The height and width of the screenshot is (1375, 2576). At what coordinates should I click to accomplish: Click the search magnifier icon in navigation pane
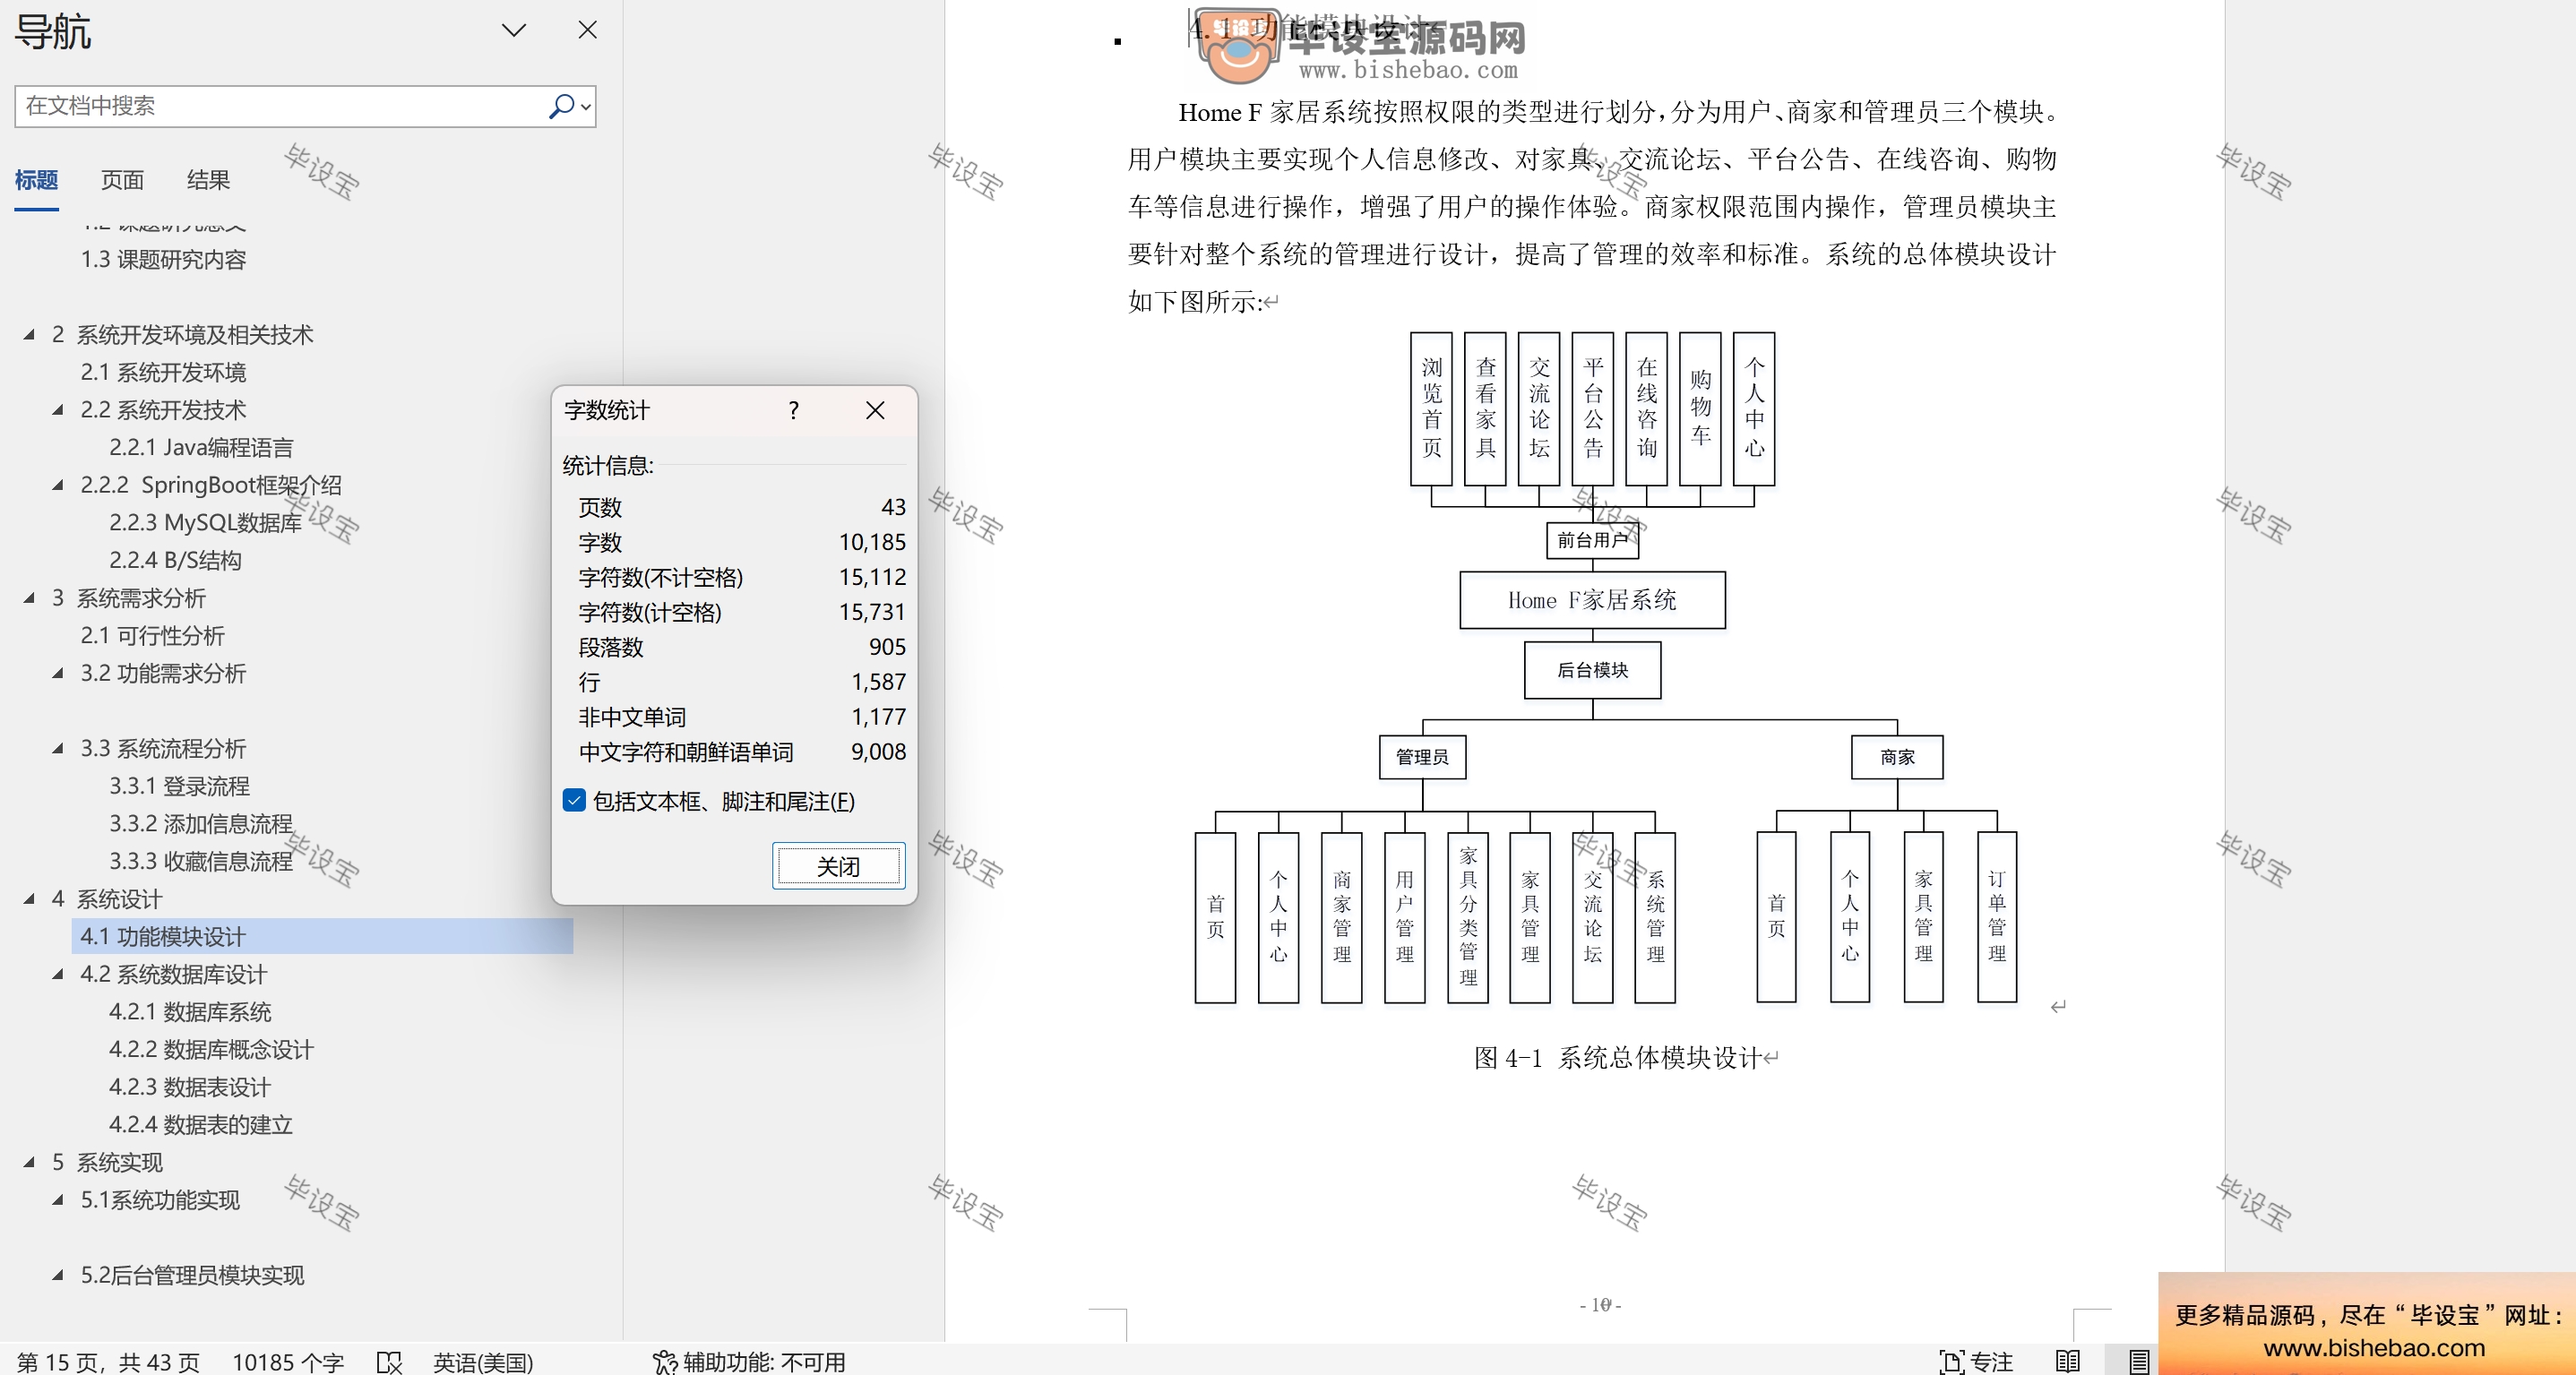561,106
